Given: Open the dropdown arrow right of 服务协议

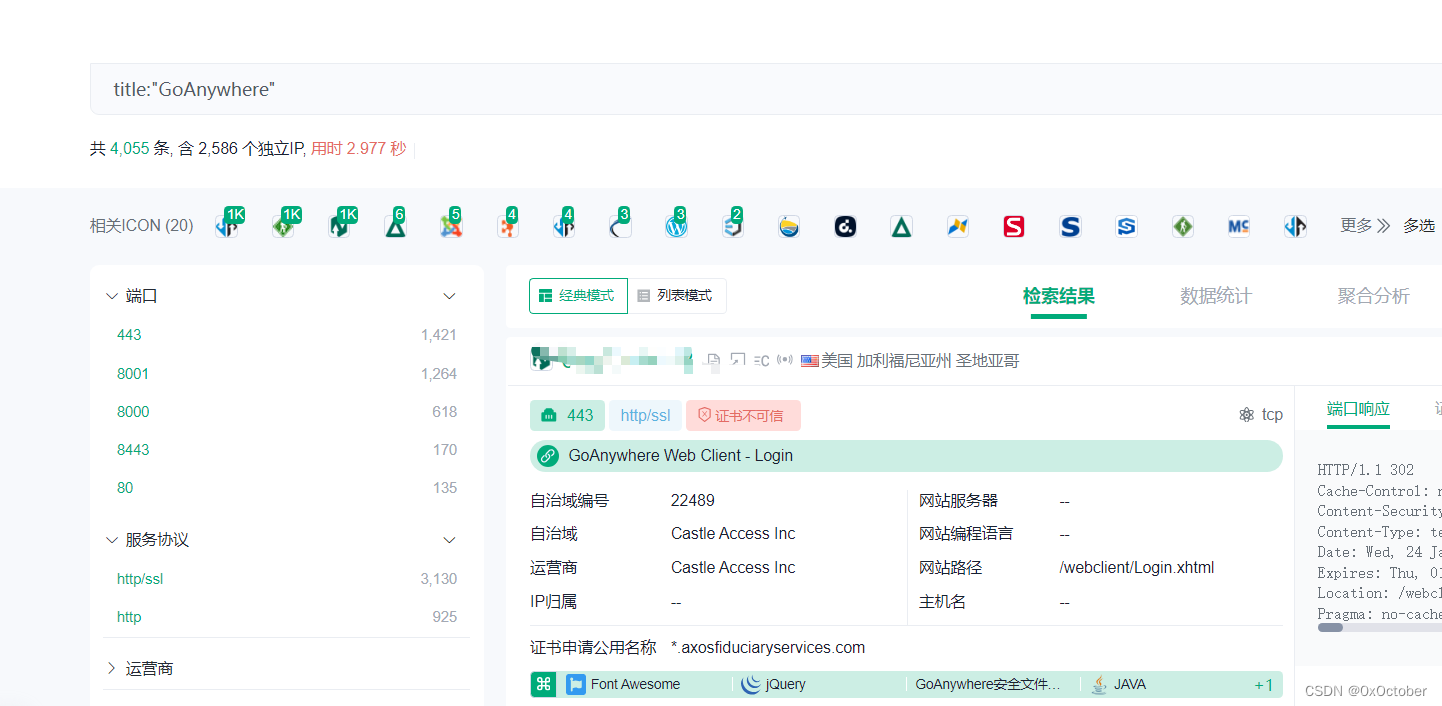Looking at the screenshot, I should (x=450, y=540).
